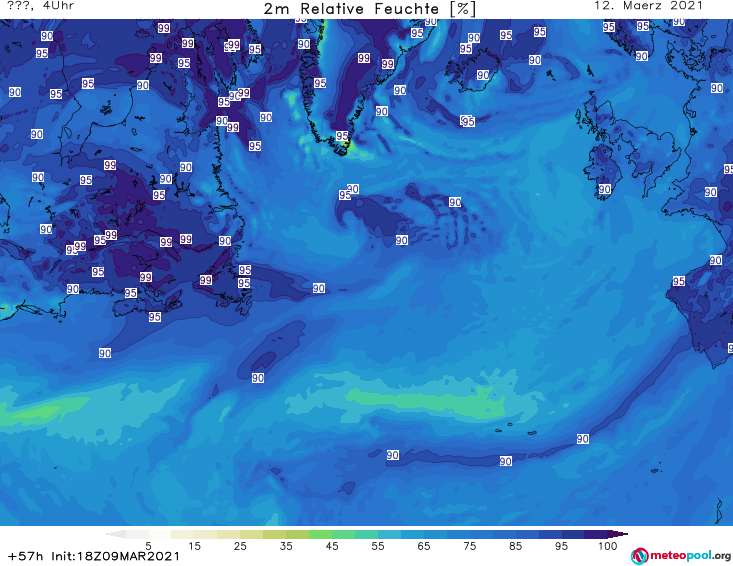Click the colorbar scale label "15"
Image resolution: width=733 pixels, height=566 pixels.
tap(194, 546)
